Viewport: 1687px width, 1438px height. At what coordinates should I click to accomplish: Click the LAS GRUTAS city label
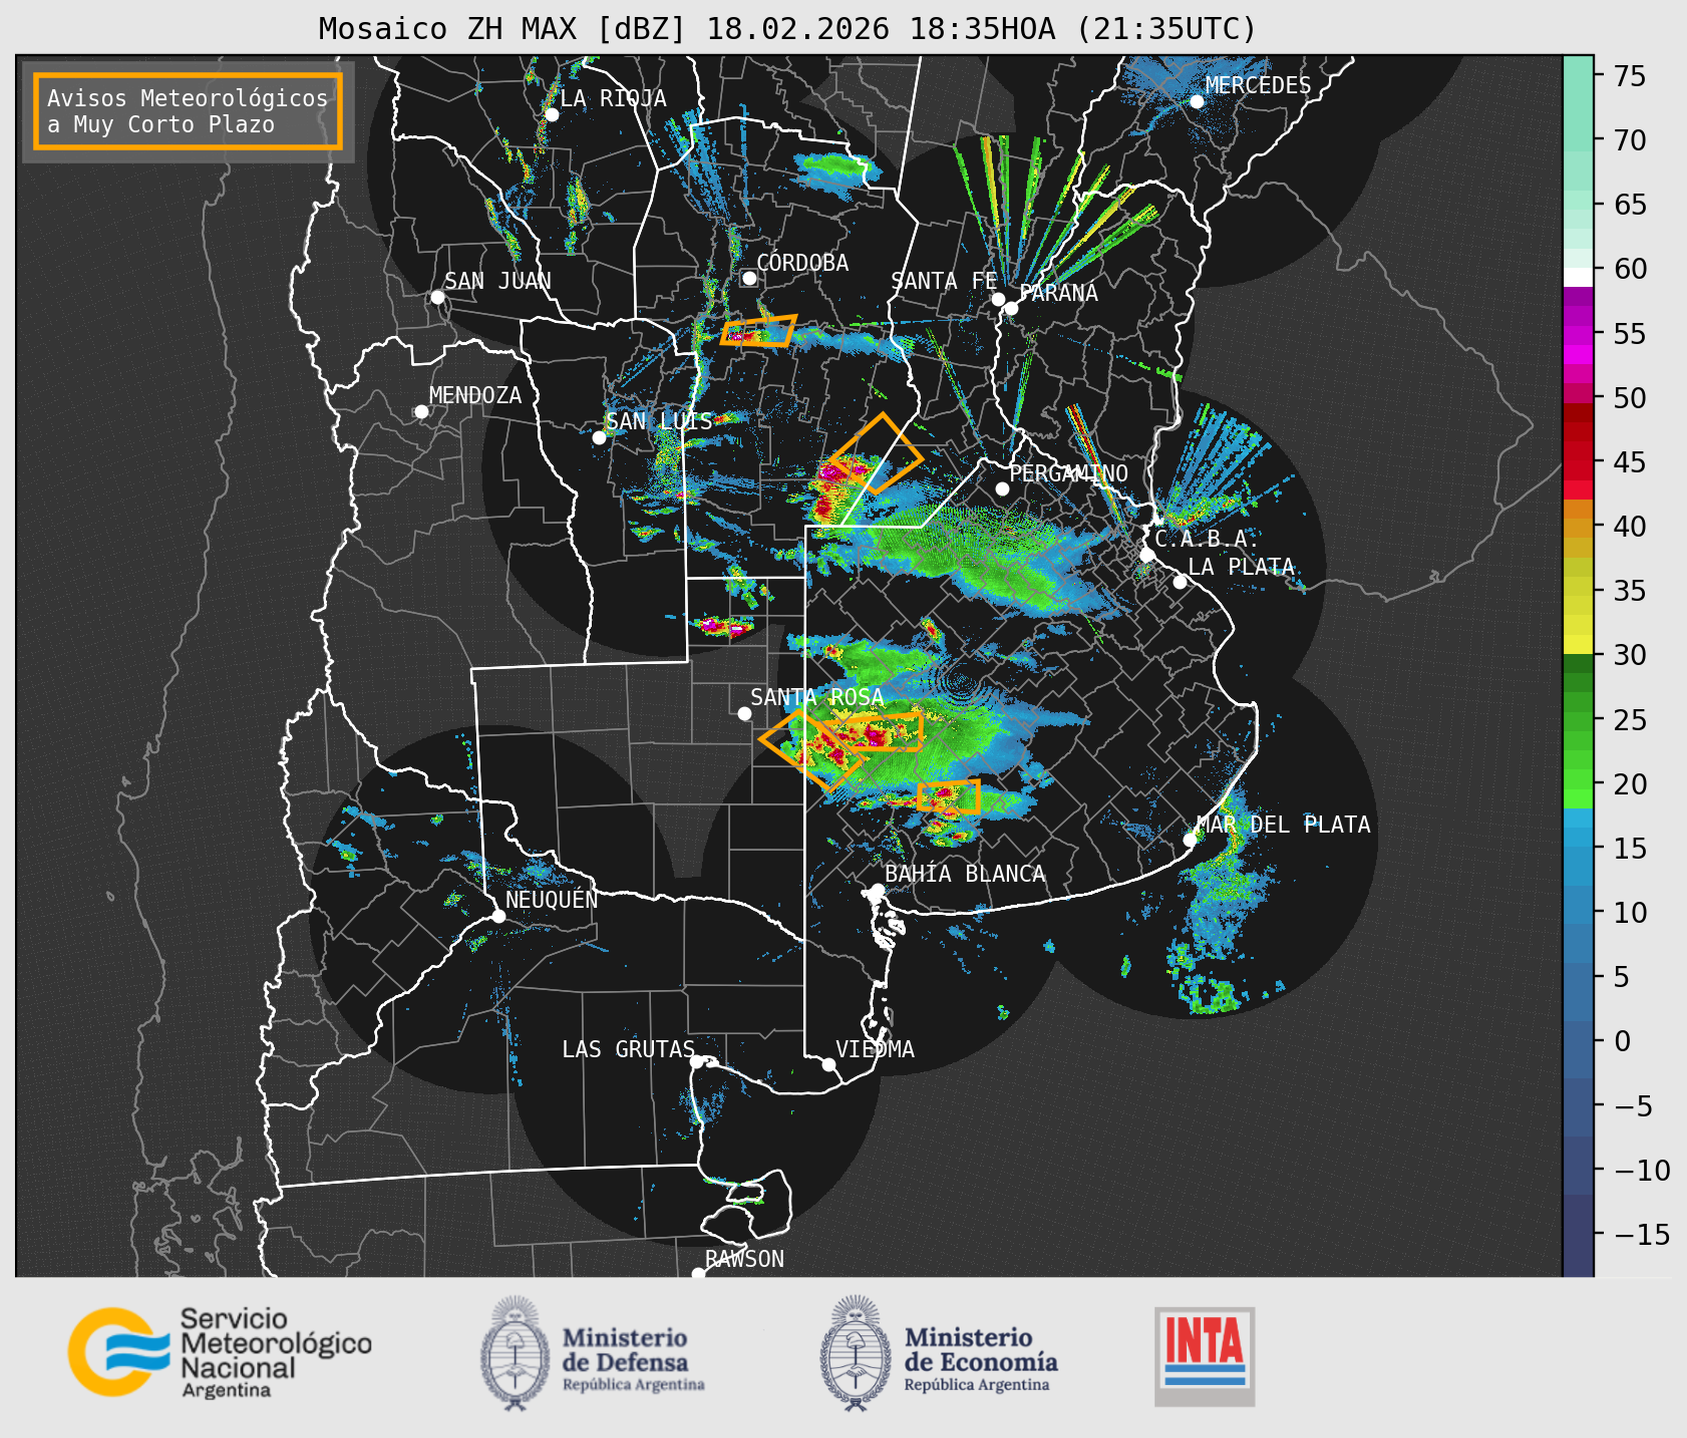click(628, 1049)
